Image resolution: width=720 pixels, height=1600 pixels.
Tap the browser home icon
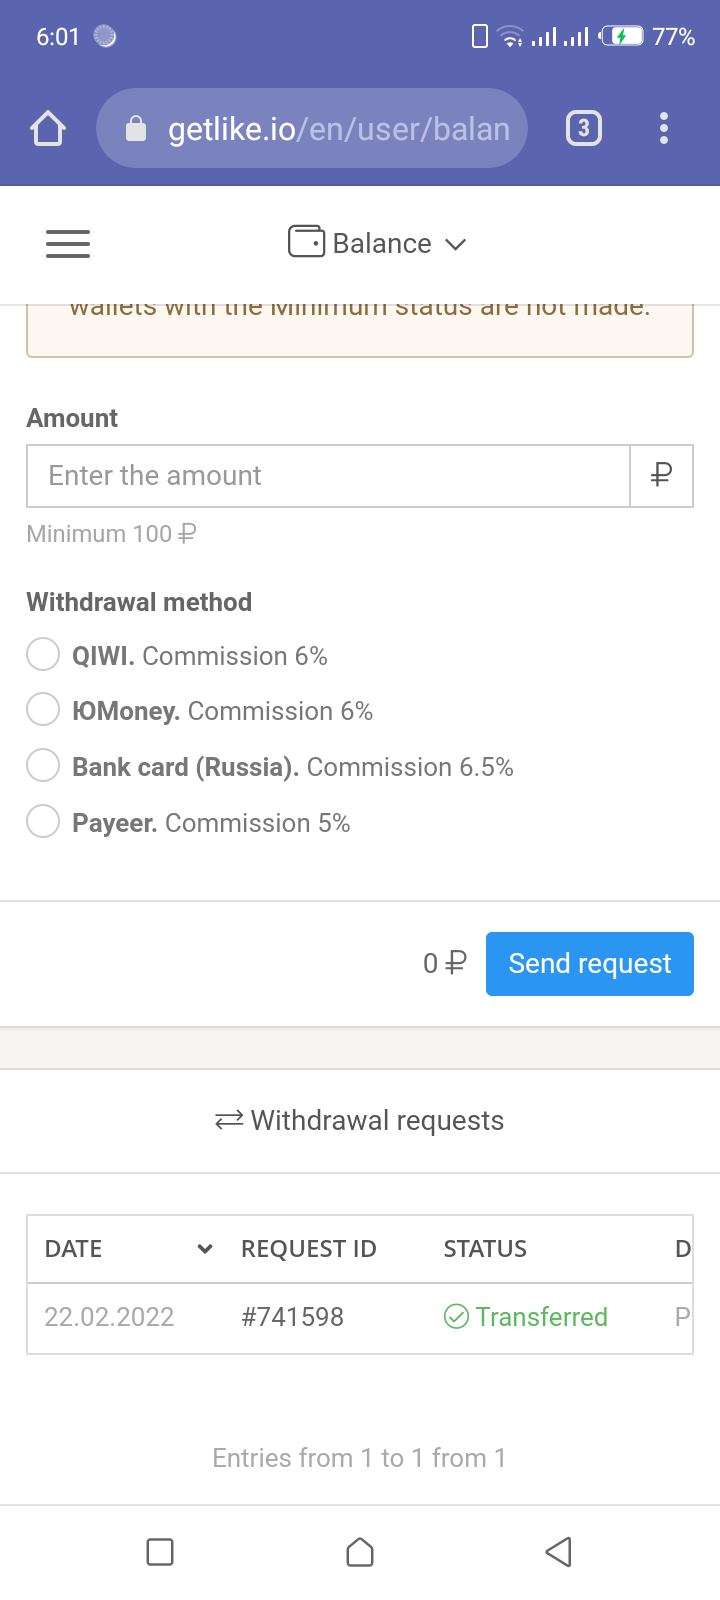pyautogui.click(x=48, y=128)
